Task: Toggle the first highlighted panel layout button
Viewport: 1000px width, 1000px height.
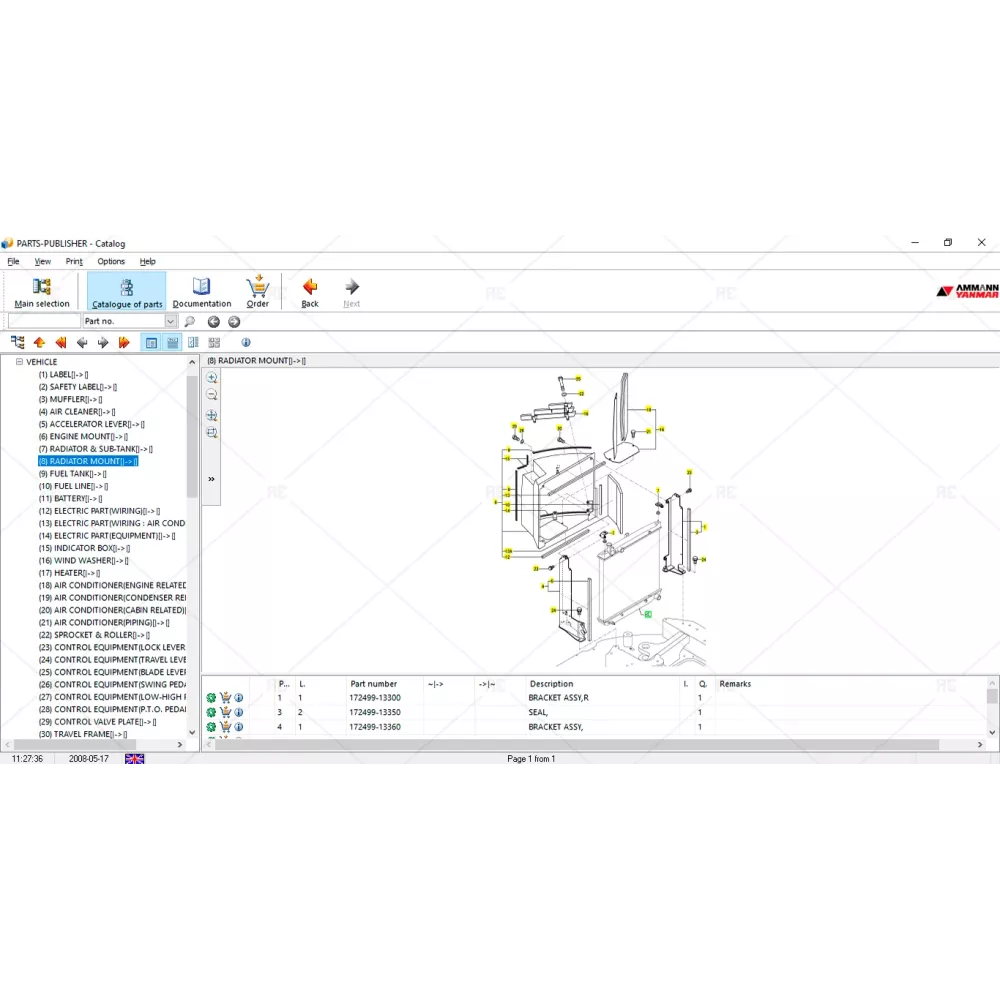Action: coord(151,343)
